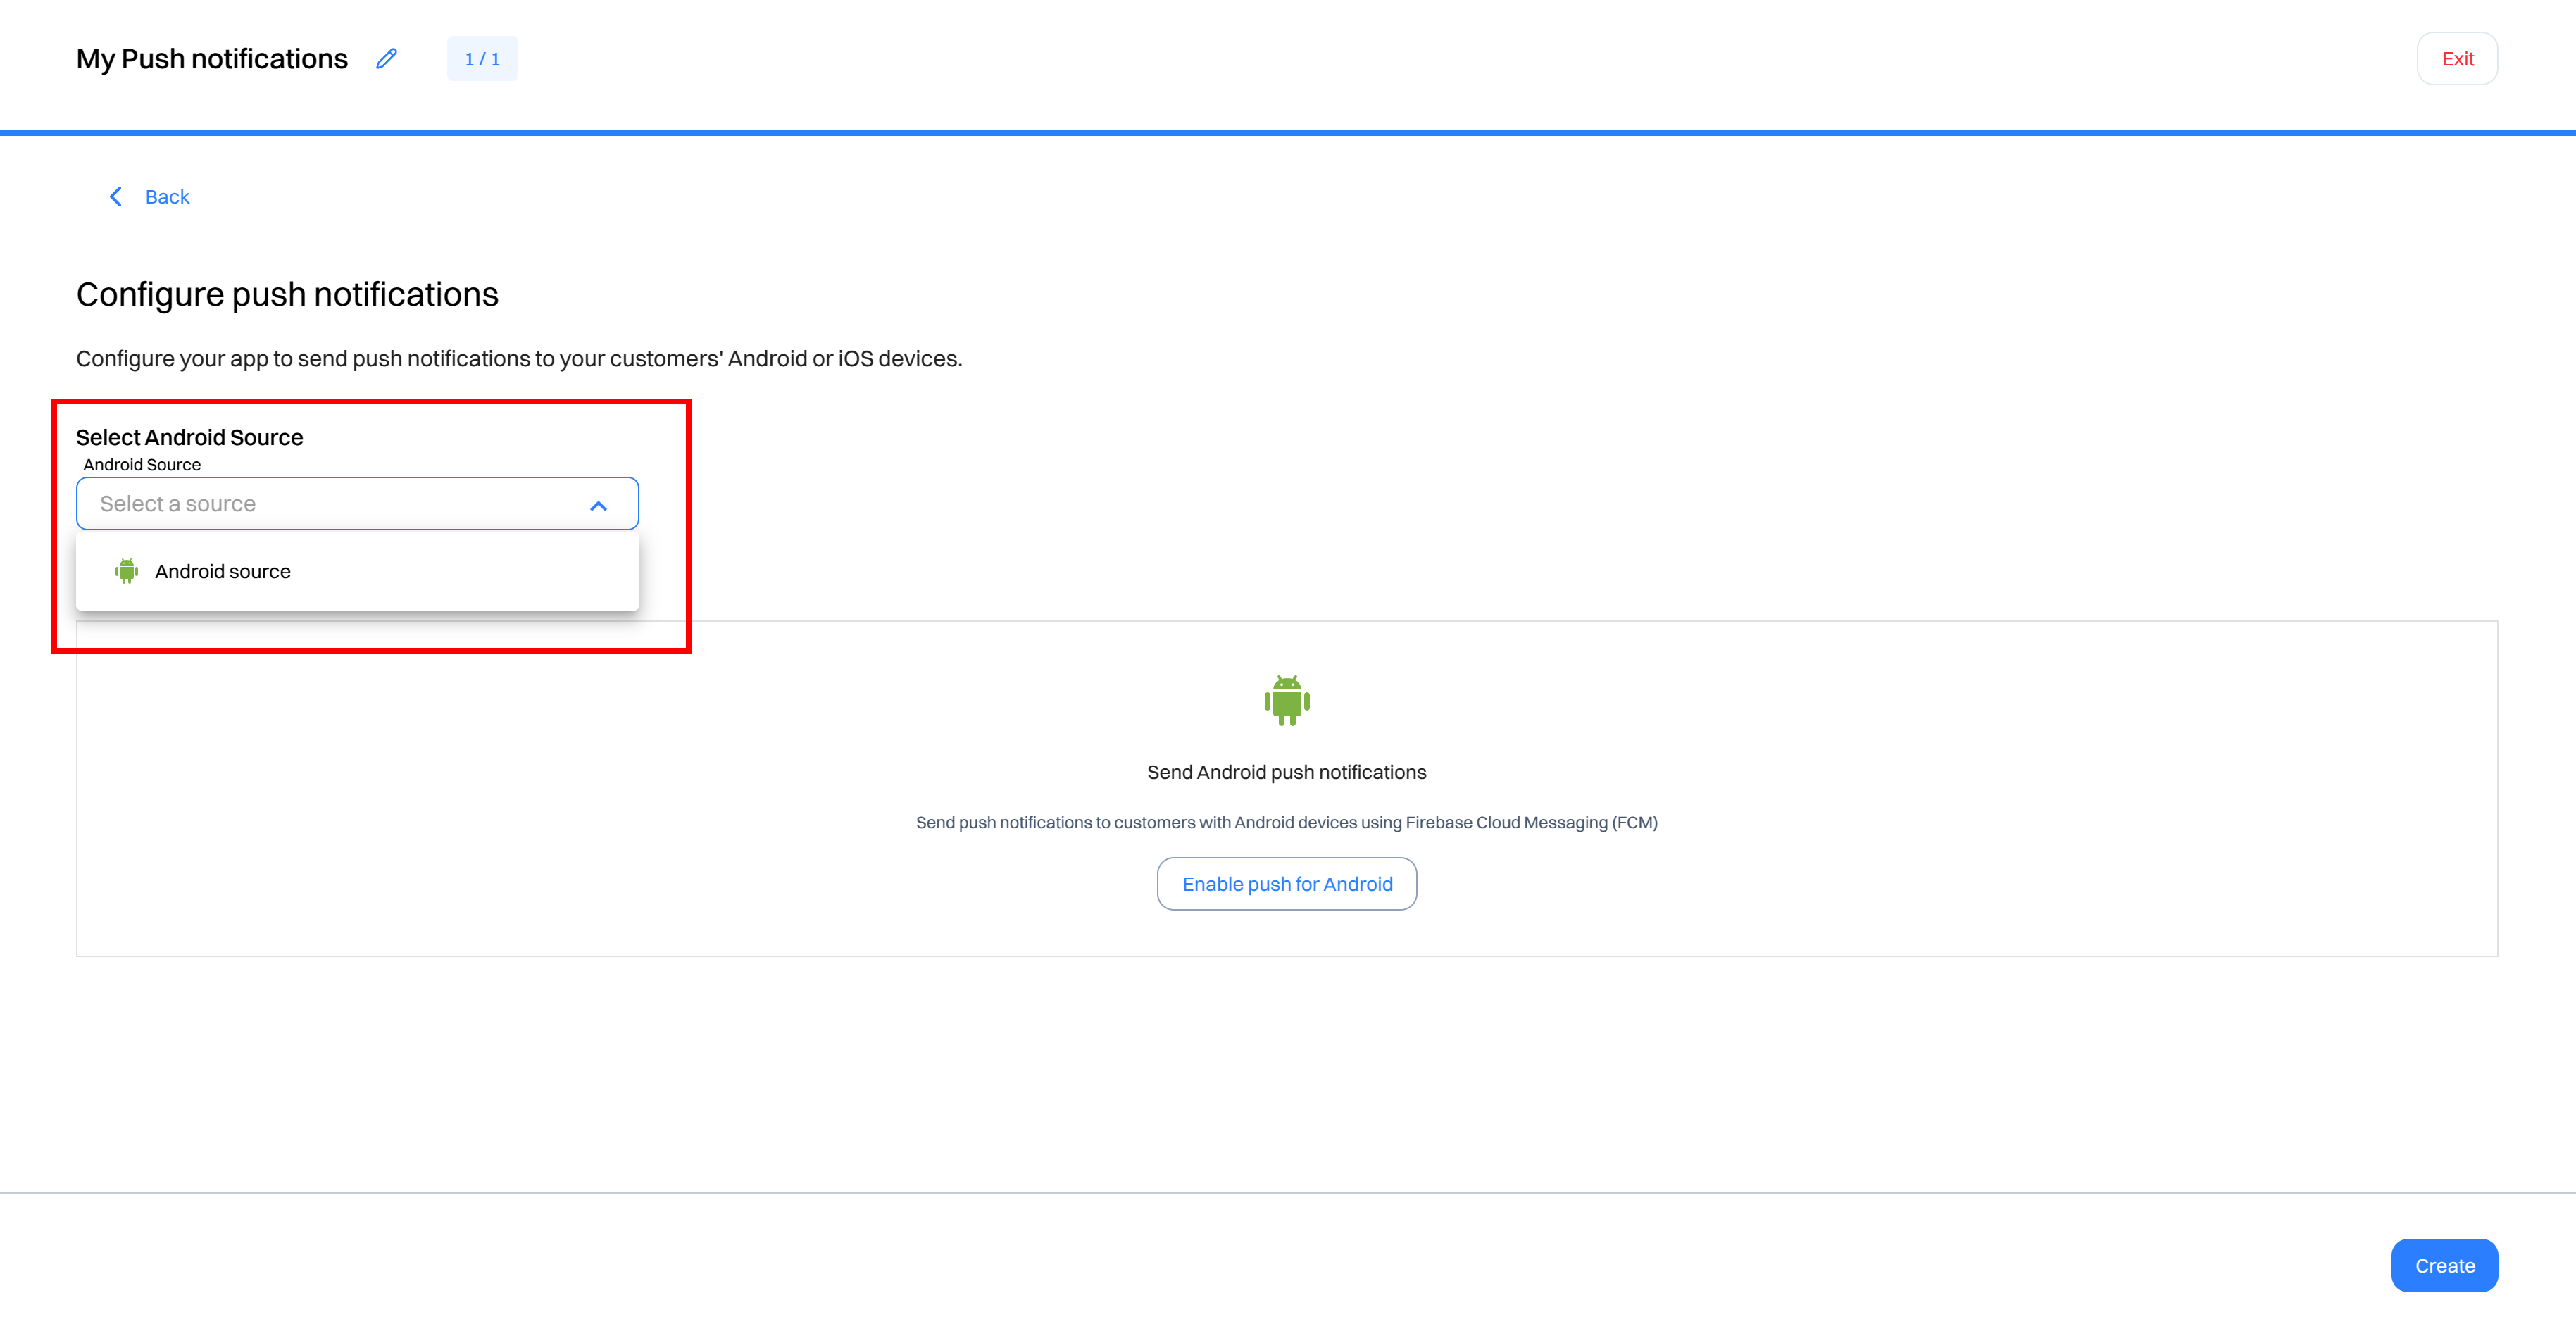Click the 1 / 1 step indicator
2576x1324 pixels.
point(482,59)
